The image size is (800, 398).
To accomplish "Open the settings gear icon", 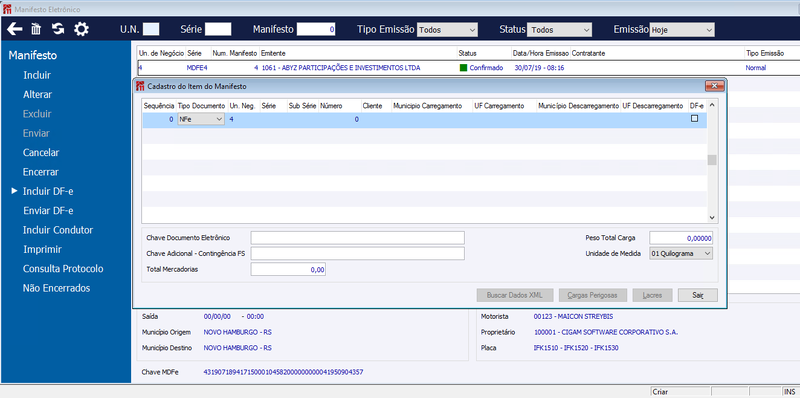I will point(81,29).
